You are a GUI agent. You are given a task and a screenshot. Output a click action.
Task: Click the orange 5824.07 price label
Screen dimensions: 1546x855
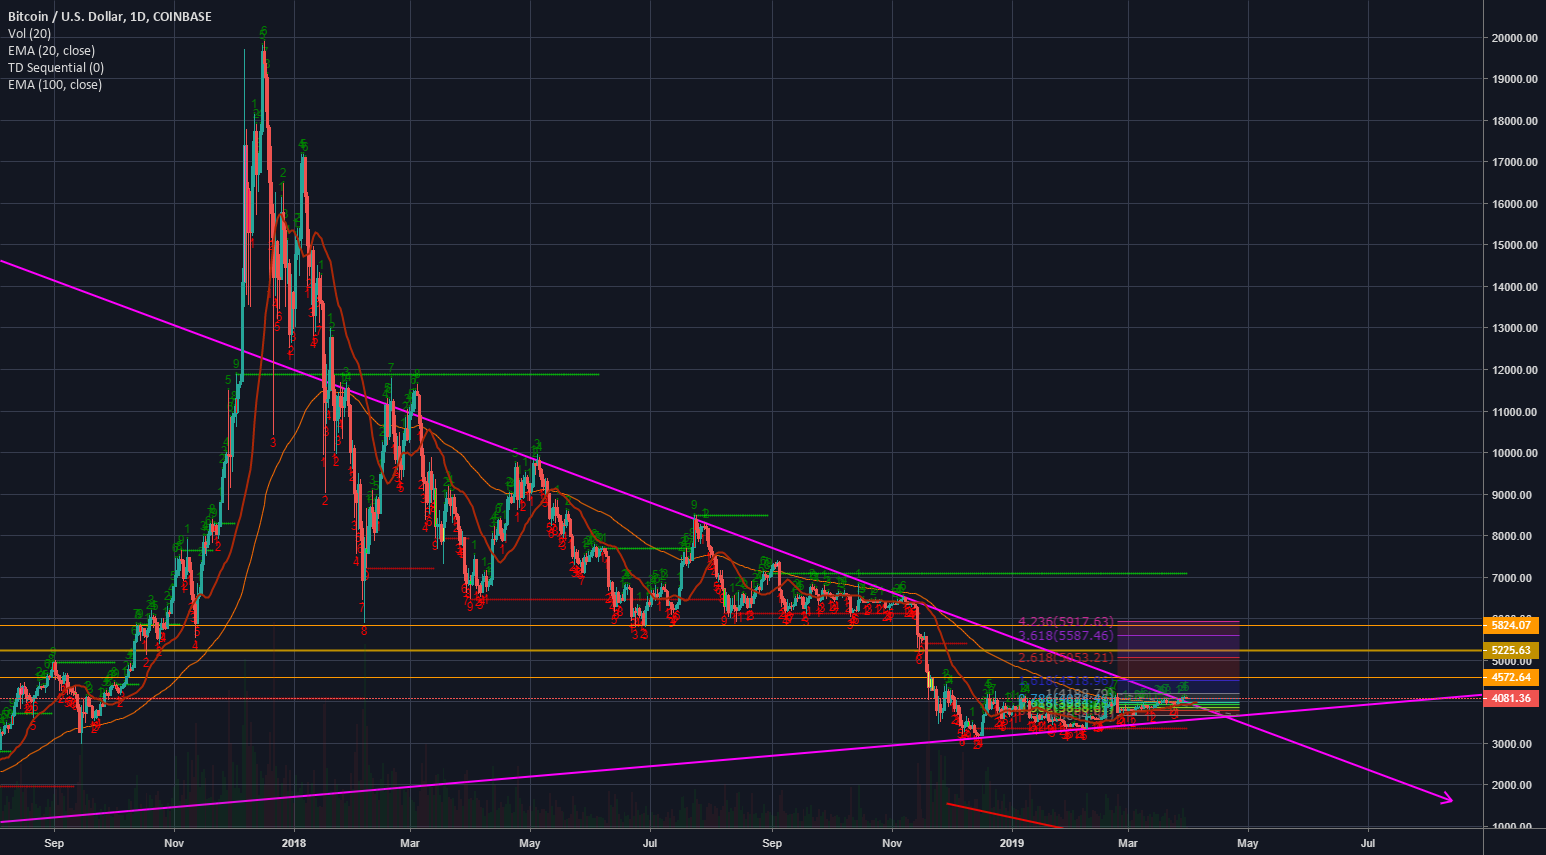[x=1510, y=625]
